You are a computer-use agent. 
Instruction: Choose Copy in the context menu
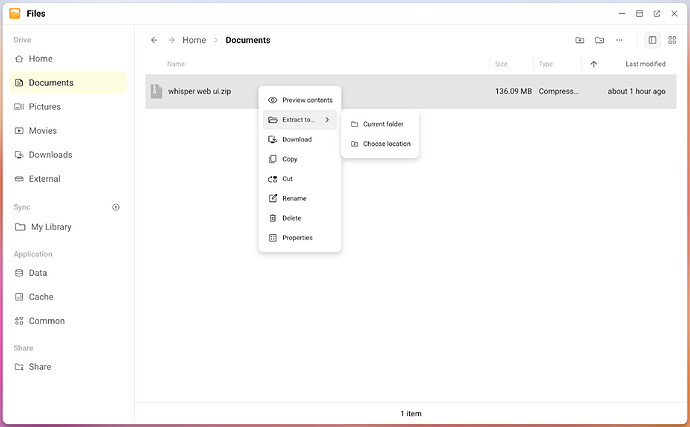point(300,159)
